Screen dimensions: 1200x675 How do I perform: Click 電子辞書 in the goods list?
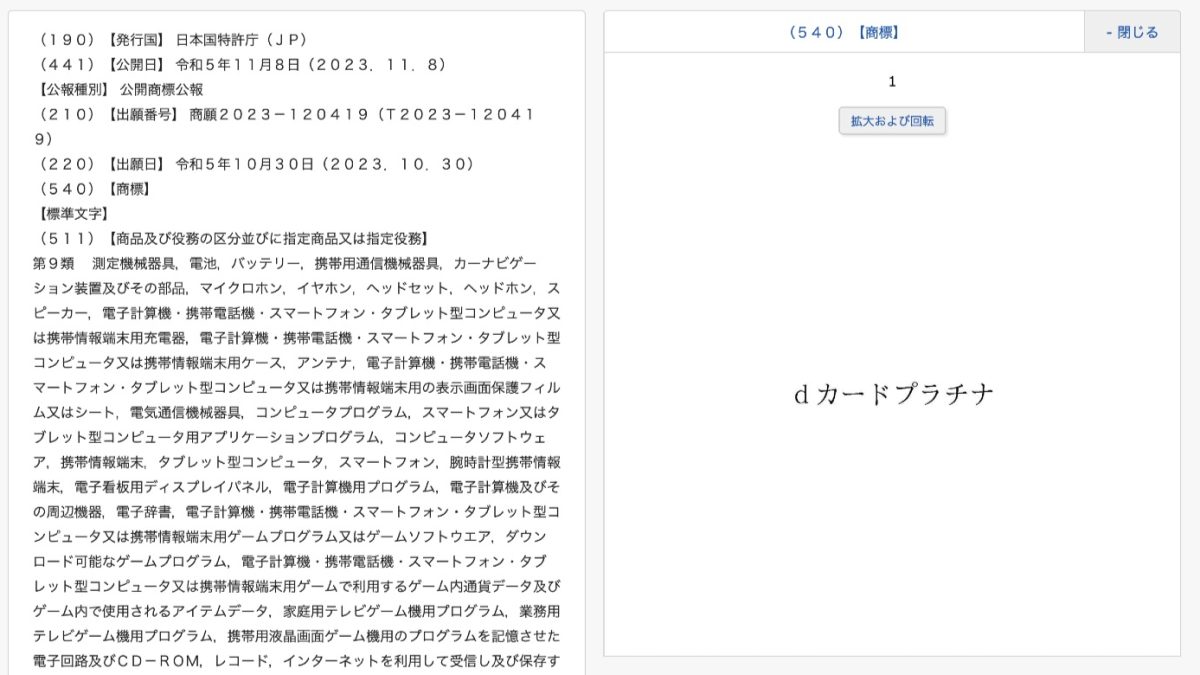144,512
